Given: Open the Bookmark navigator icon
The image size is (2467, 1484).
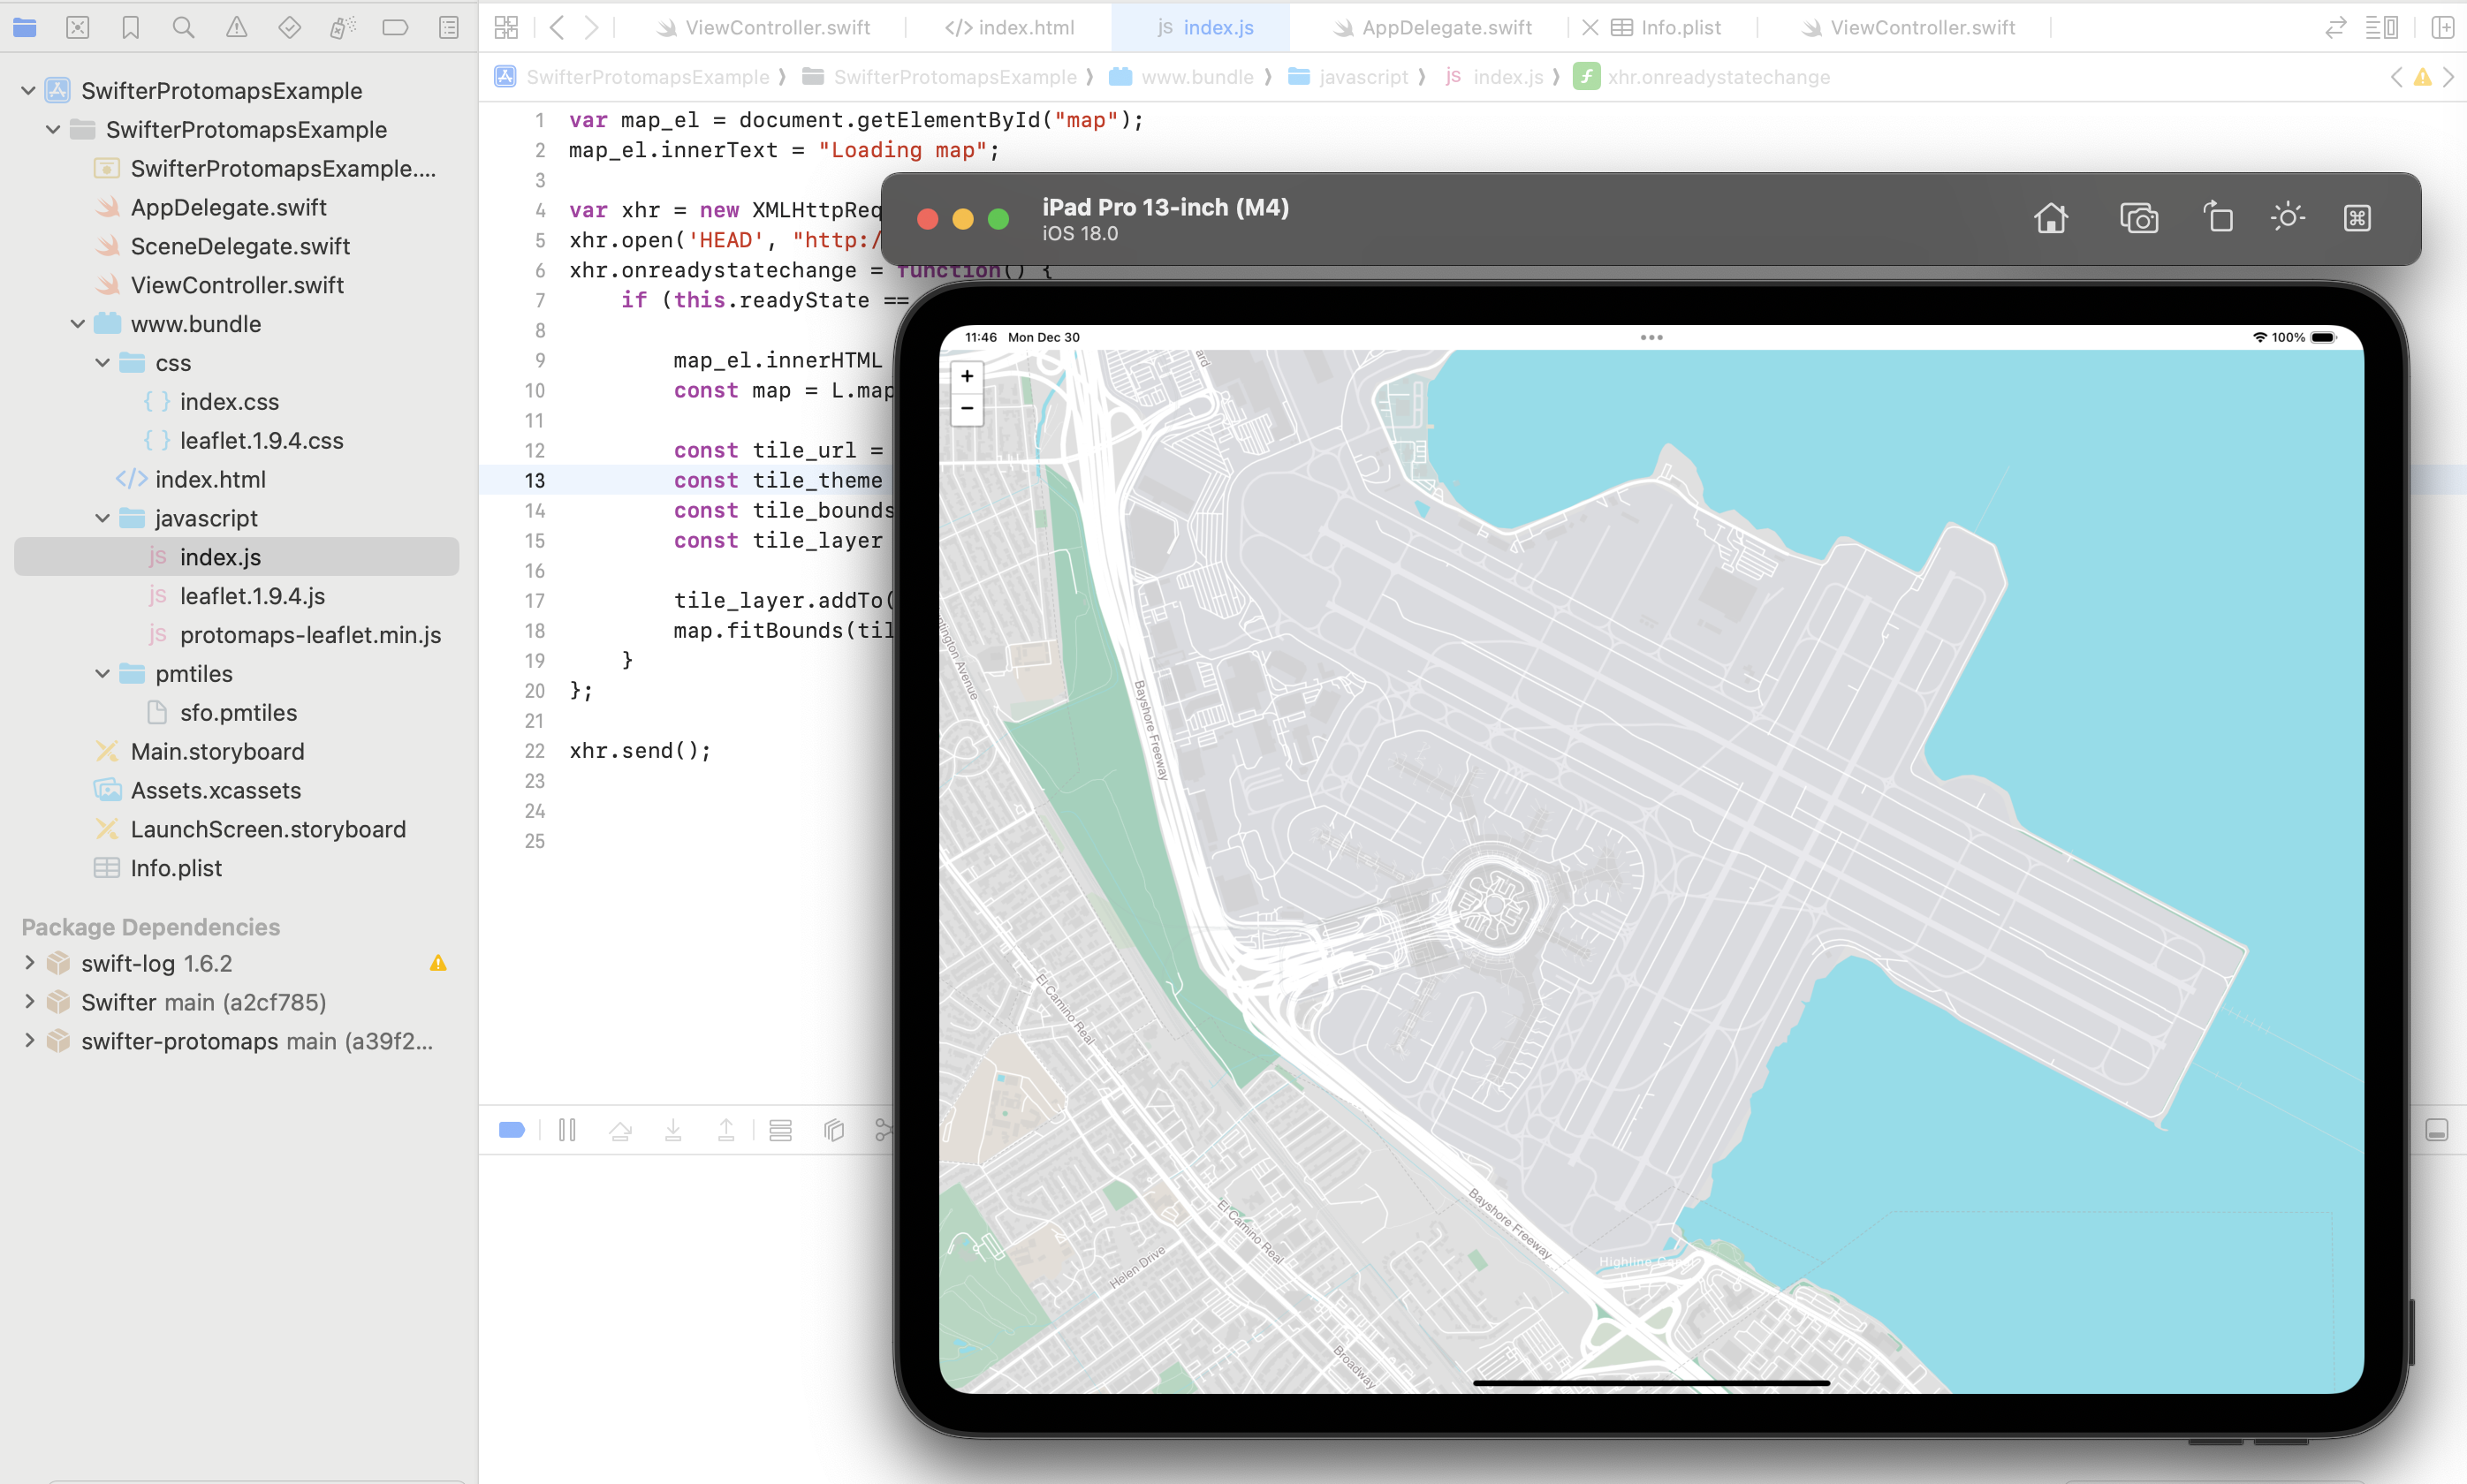Looking at the screenshot, I should click(x=130, y=27).
